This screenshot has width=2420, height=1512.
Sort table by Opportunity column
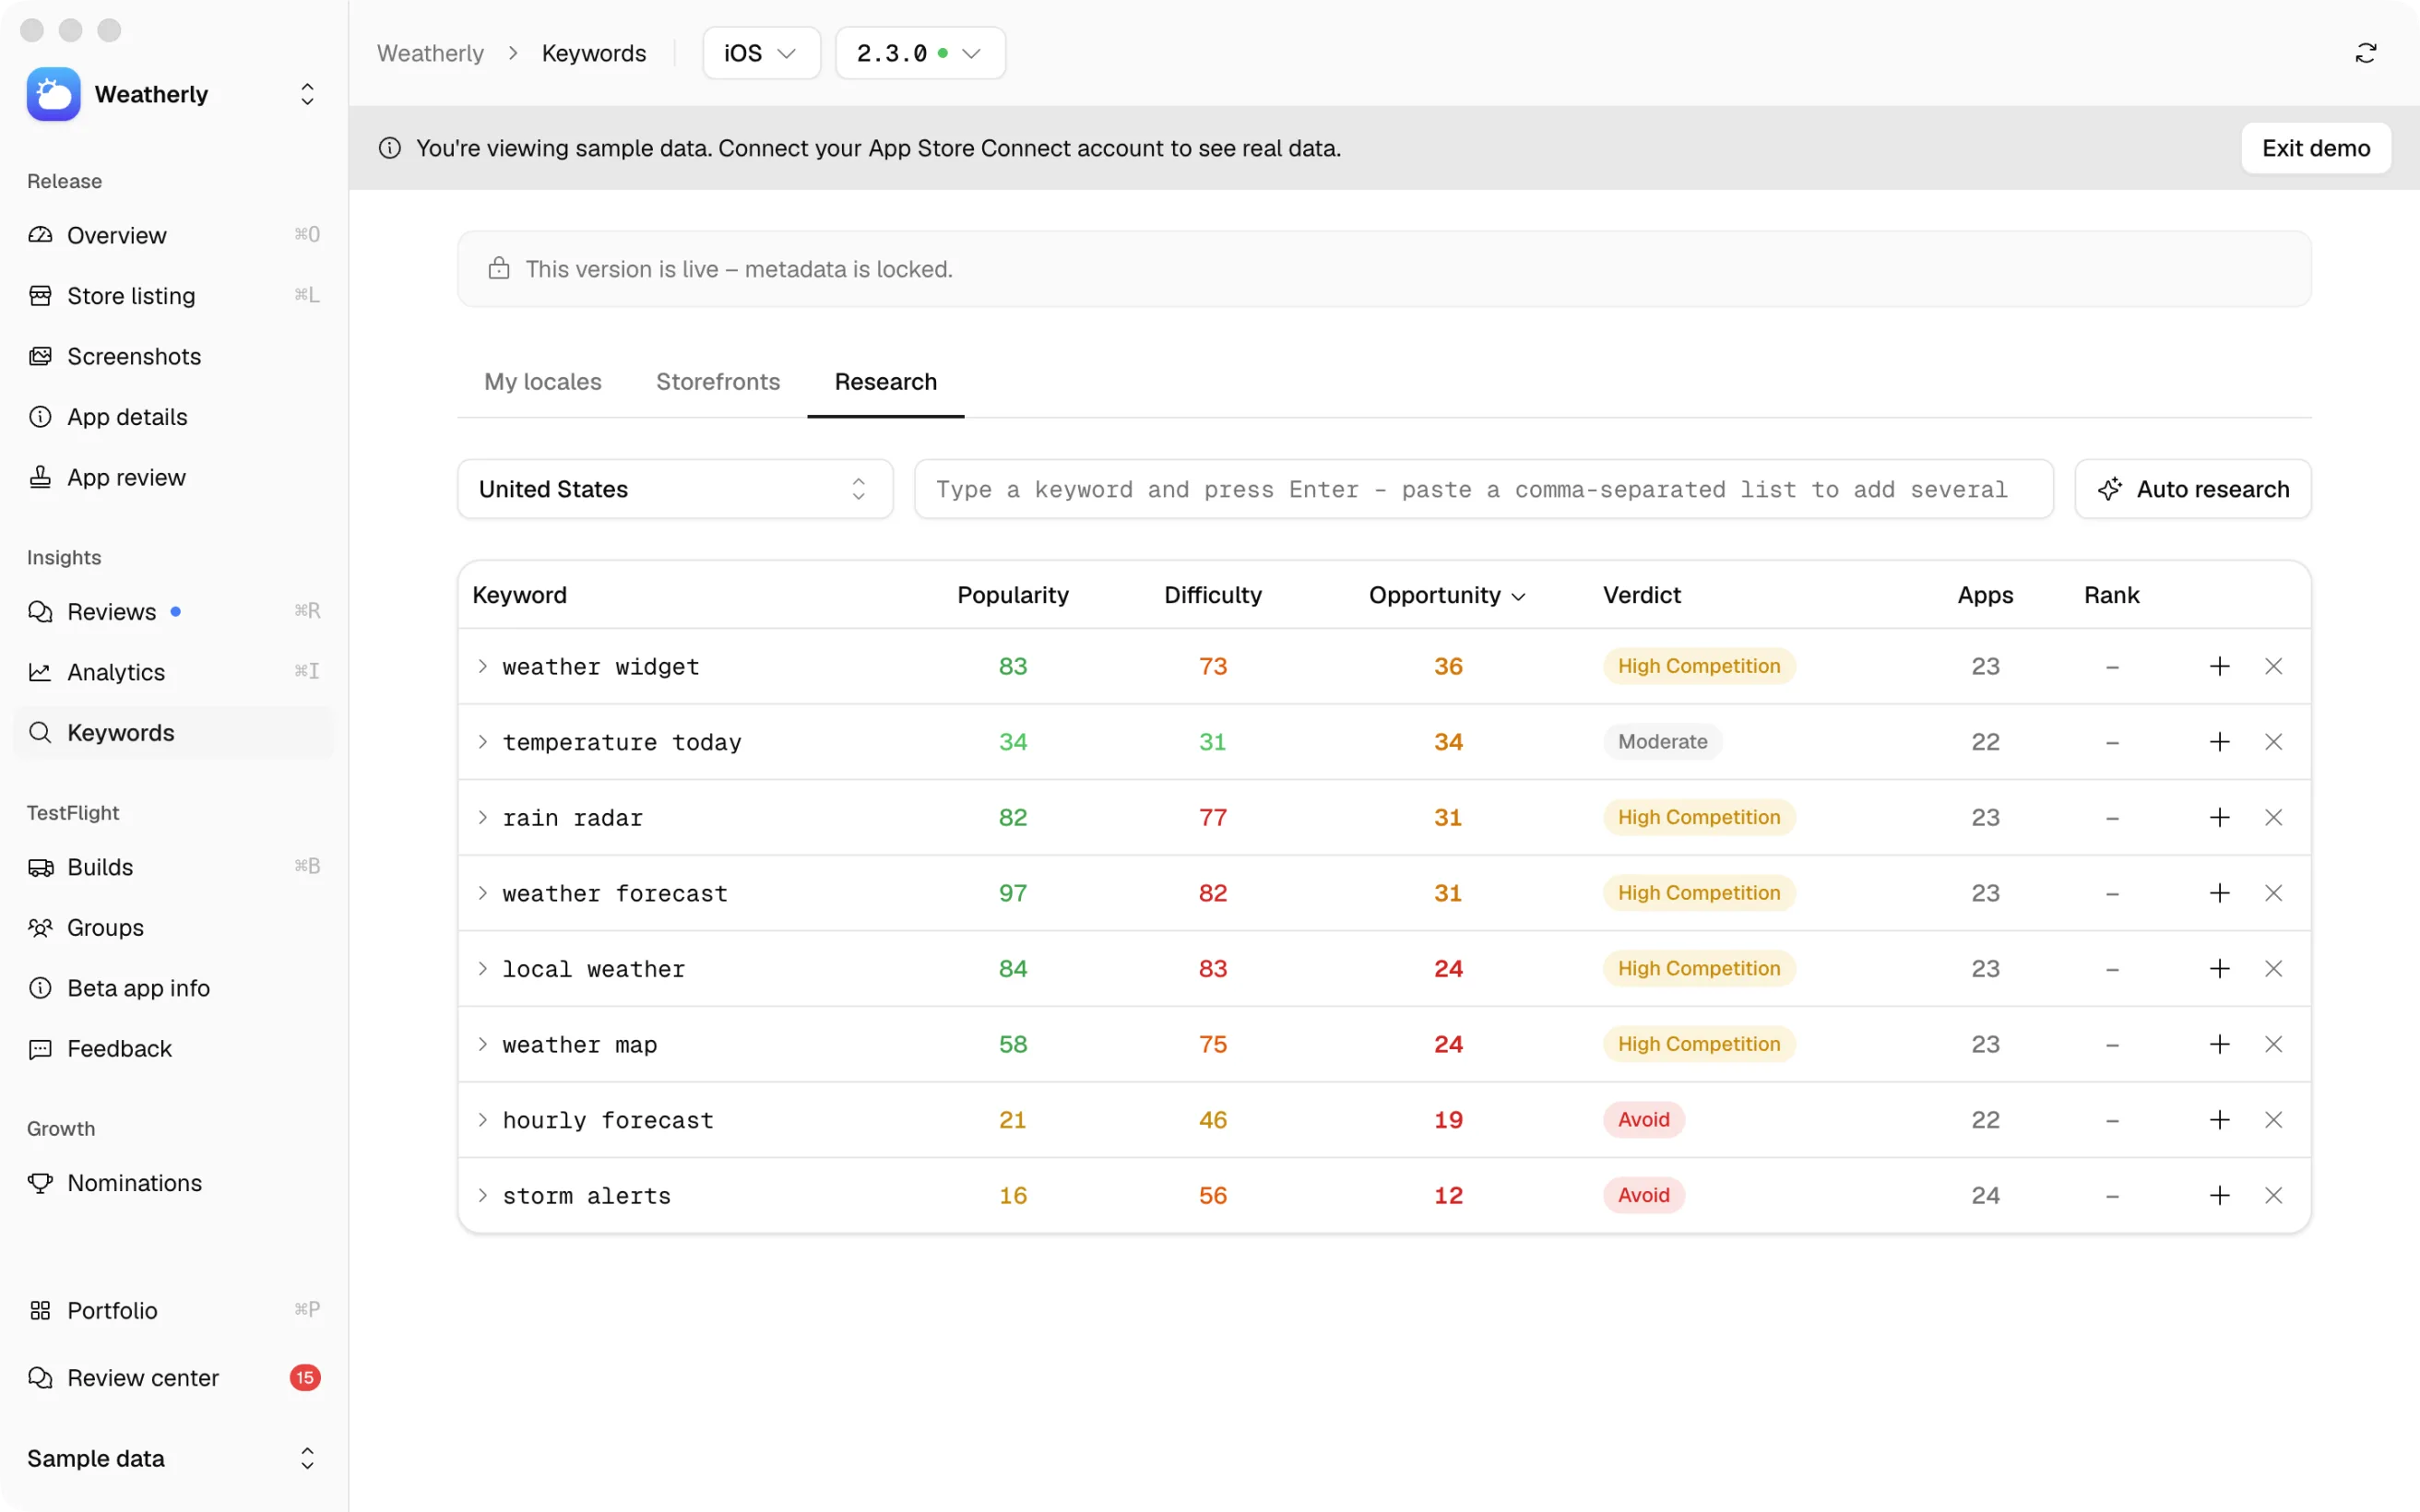(x=1447, y=595)
